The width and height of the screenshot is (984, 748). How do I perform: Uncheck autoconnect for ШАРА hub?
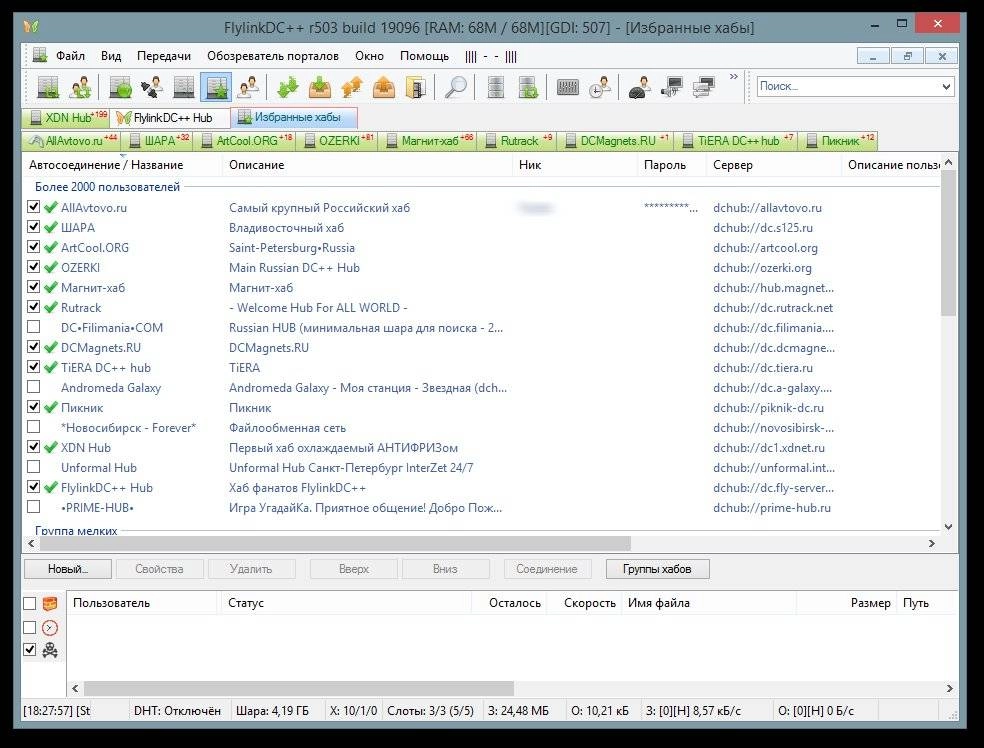tap(33, 227)
